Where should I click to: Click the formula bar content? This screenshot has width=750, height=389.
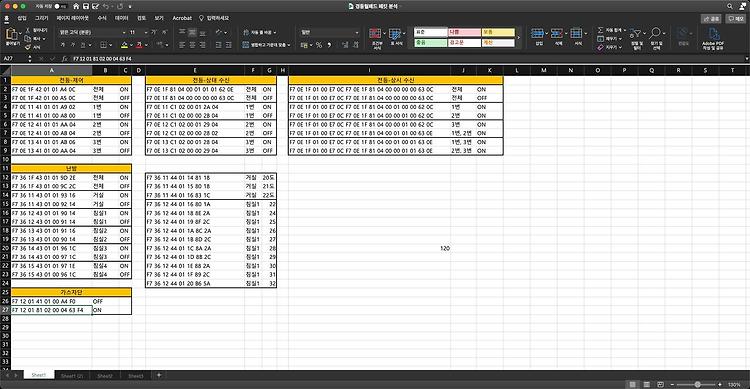click(102, 58)
